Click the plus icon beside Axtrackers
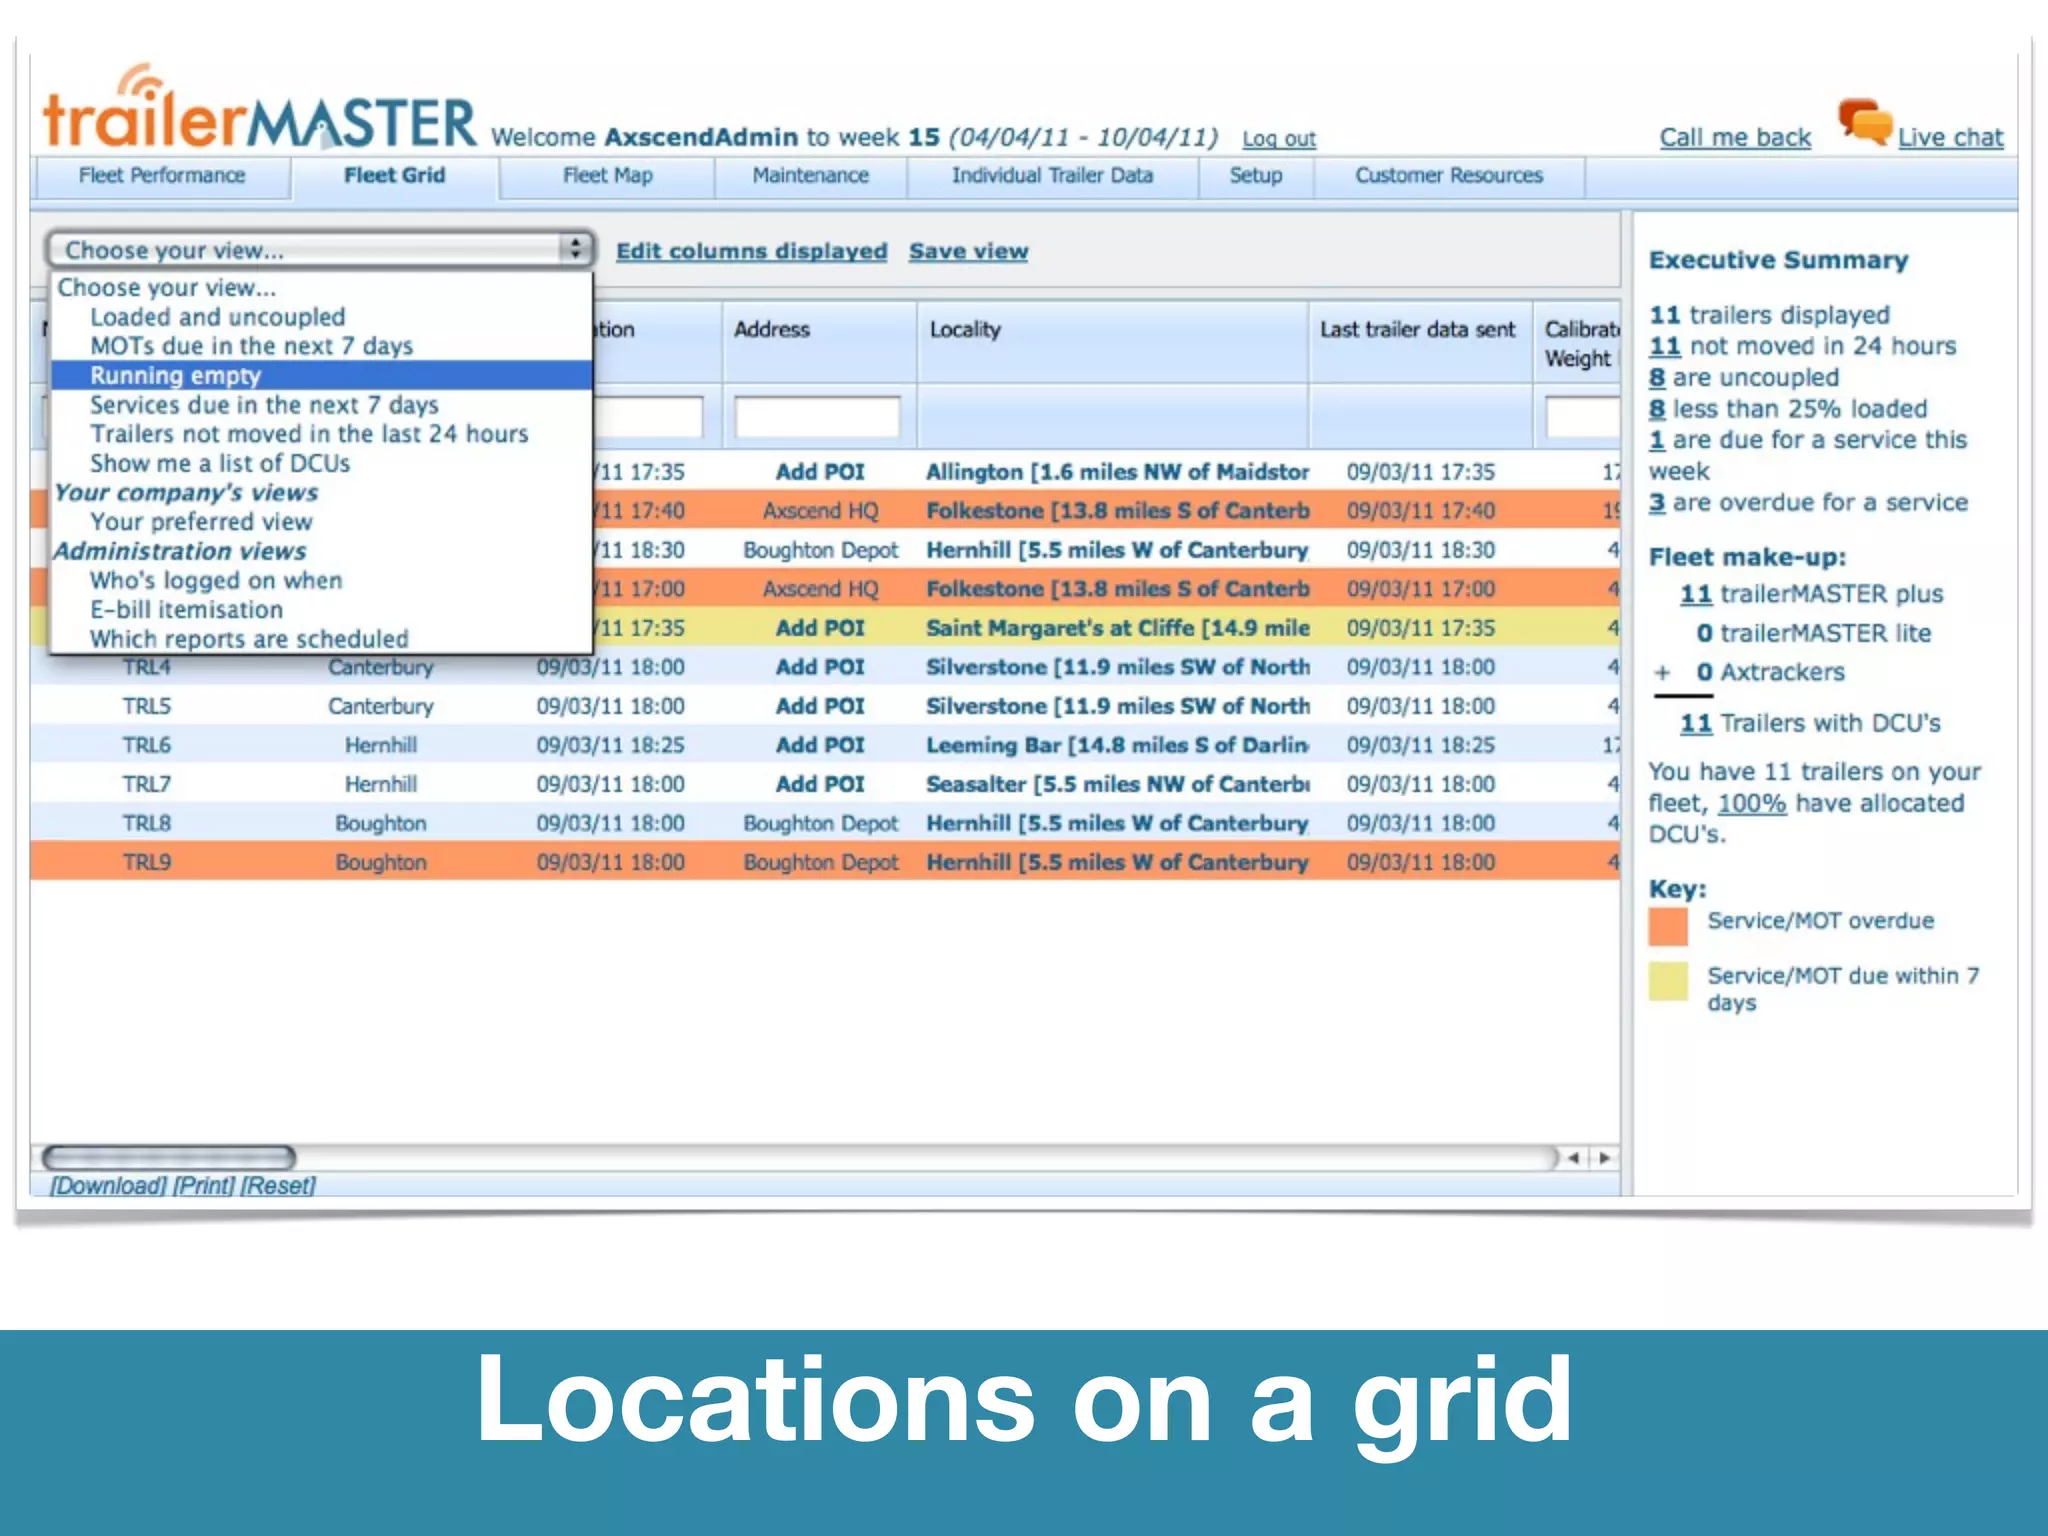2048x1536 pixels. click(x=1662, y=673)
